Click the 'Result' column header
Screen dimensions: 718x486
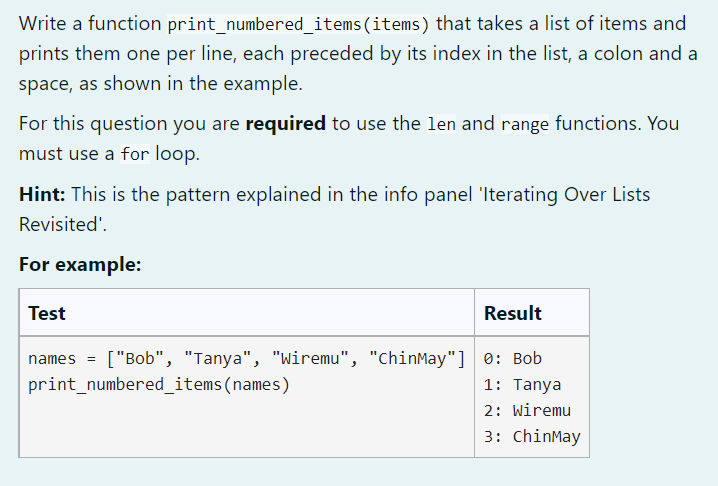click(x=513, y=313)
